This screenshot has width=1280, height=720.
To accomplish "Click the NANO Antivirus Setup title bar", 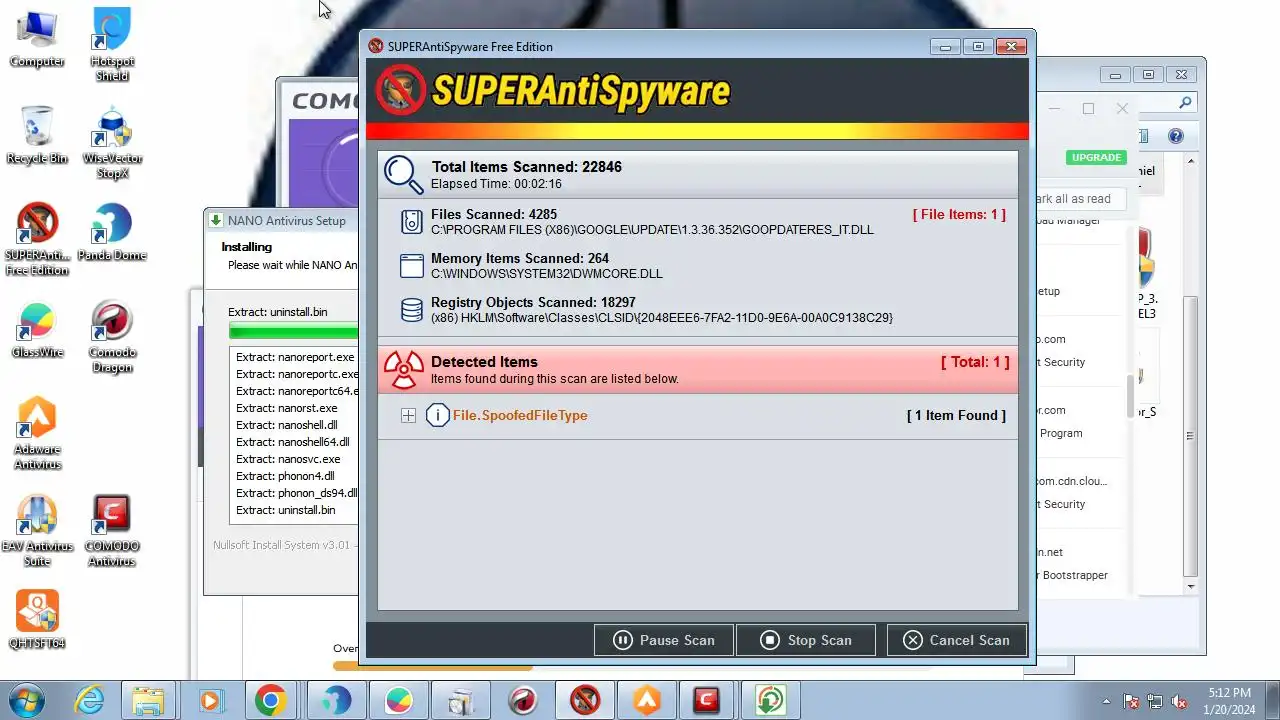I will (281, 220).
